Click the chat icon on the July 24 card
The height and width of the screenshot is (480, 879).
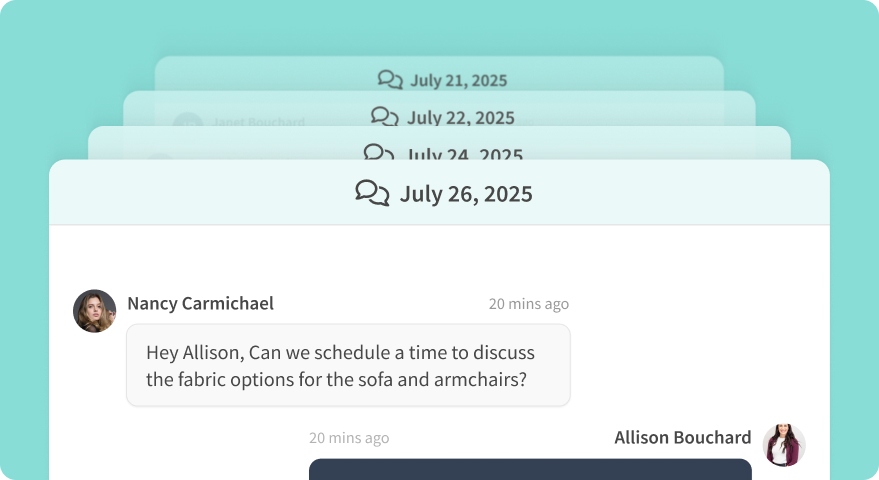pyautogui.click(x=378, y=153)
